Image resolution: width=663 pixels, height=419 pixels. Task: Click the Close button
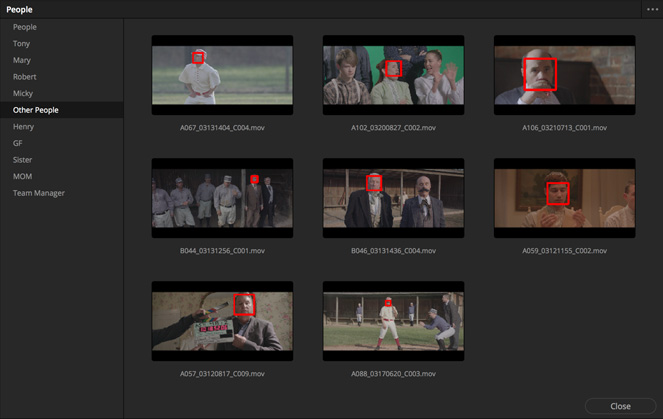(x=620, y=406)
